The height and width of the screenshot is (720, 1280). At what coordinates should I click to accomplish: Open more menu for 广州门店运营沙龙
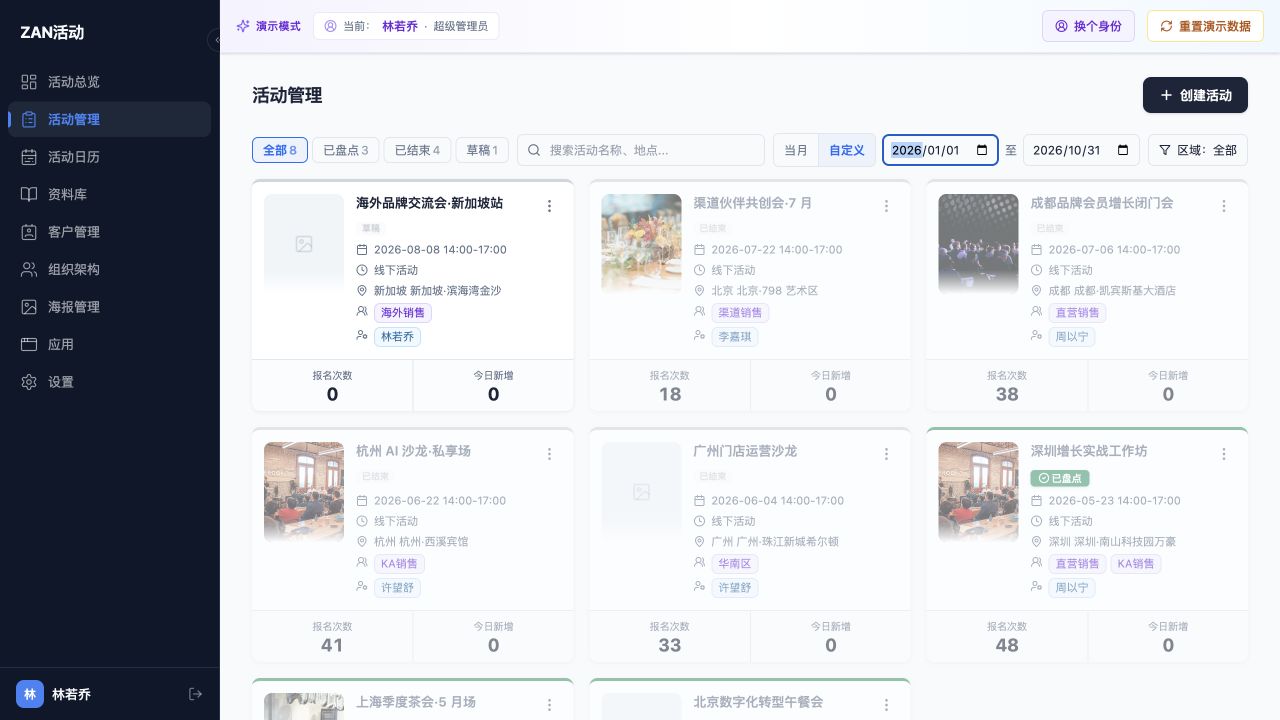click(886, 454)
